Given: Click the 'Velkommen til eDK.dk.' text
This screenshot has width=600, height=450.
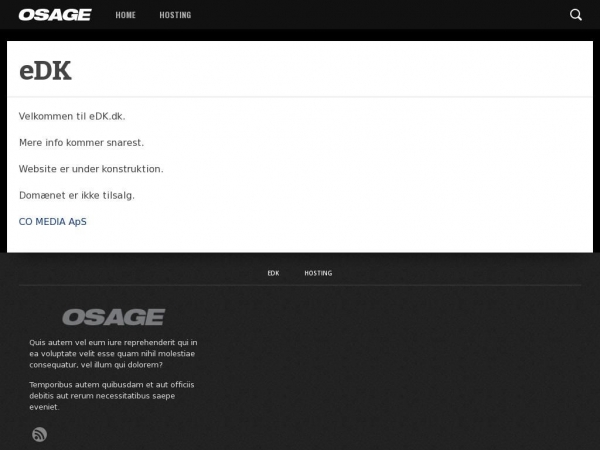Looking at the screenshot, I should (72, 117).
